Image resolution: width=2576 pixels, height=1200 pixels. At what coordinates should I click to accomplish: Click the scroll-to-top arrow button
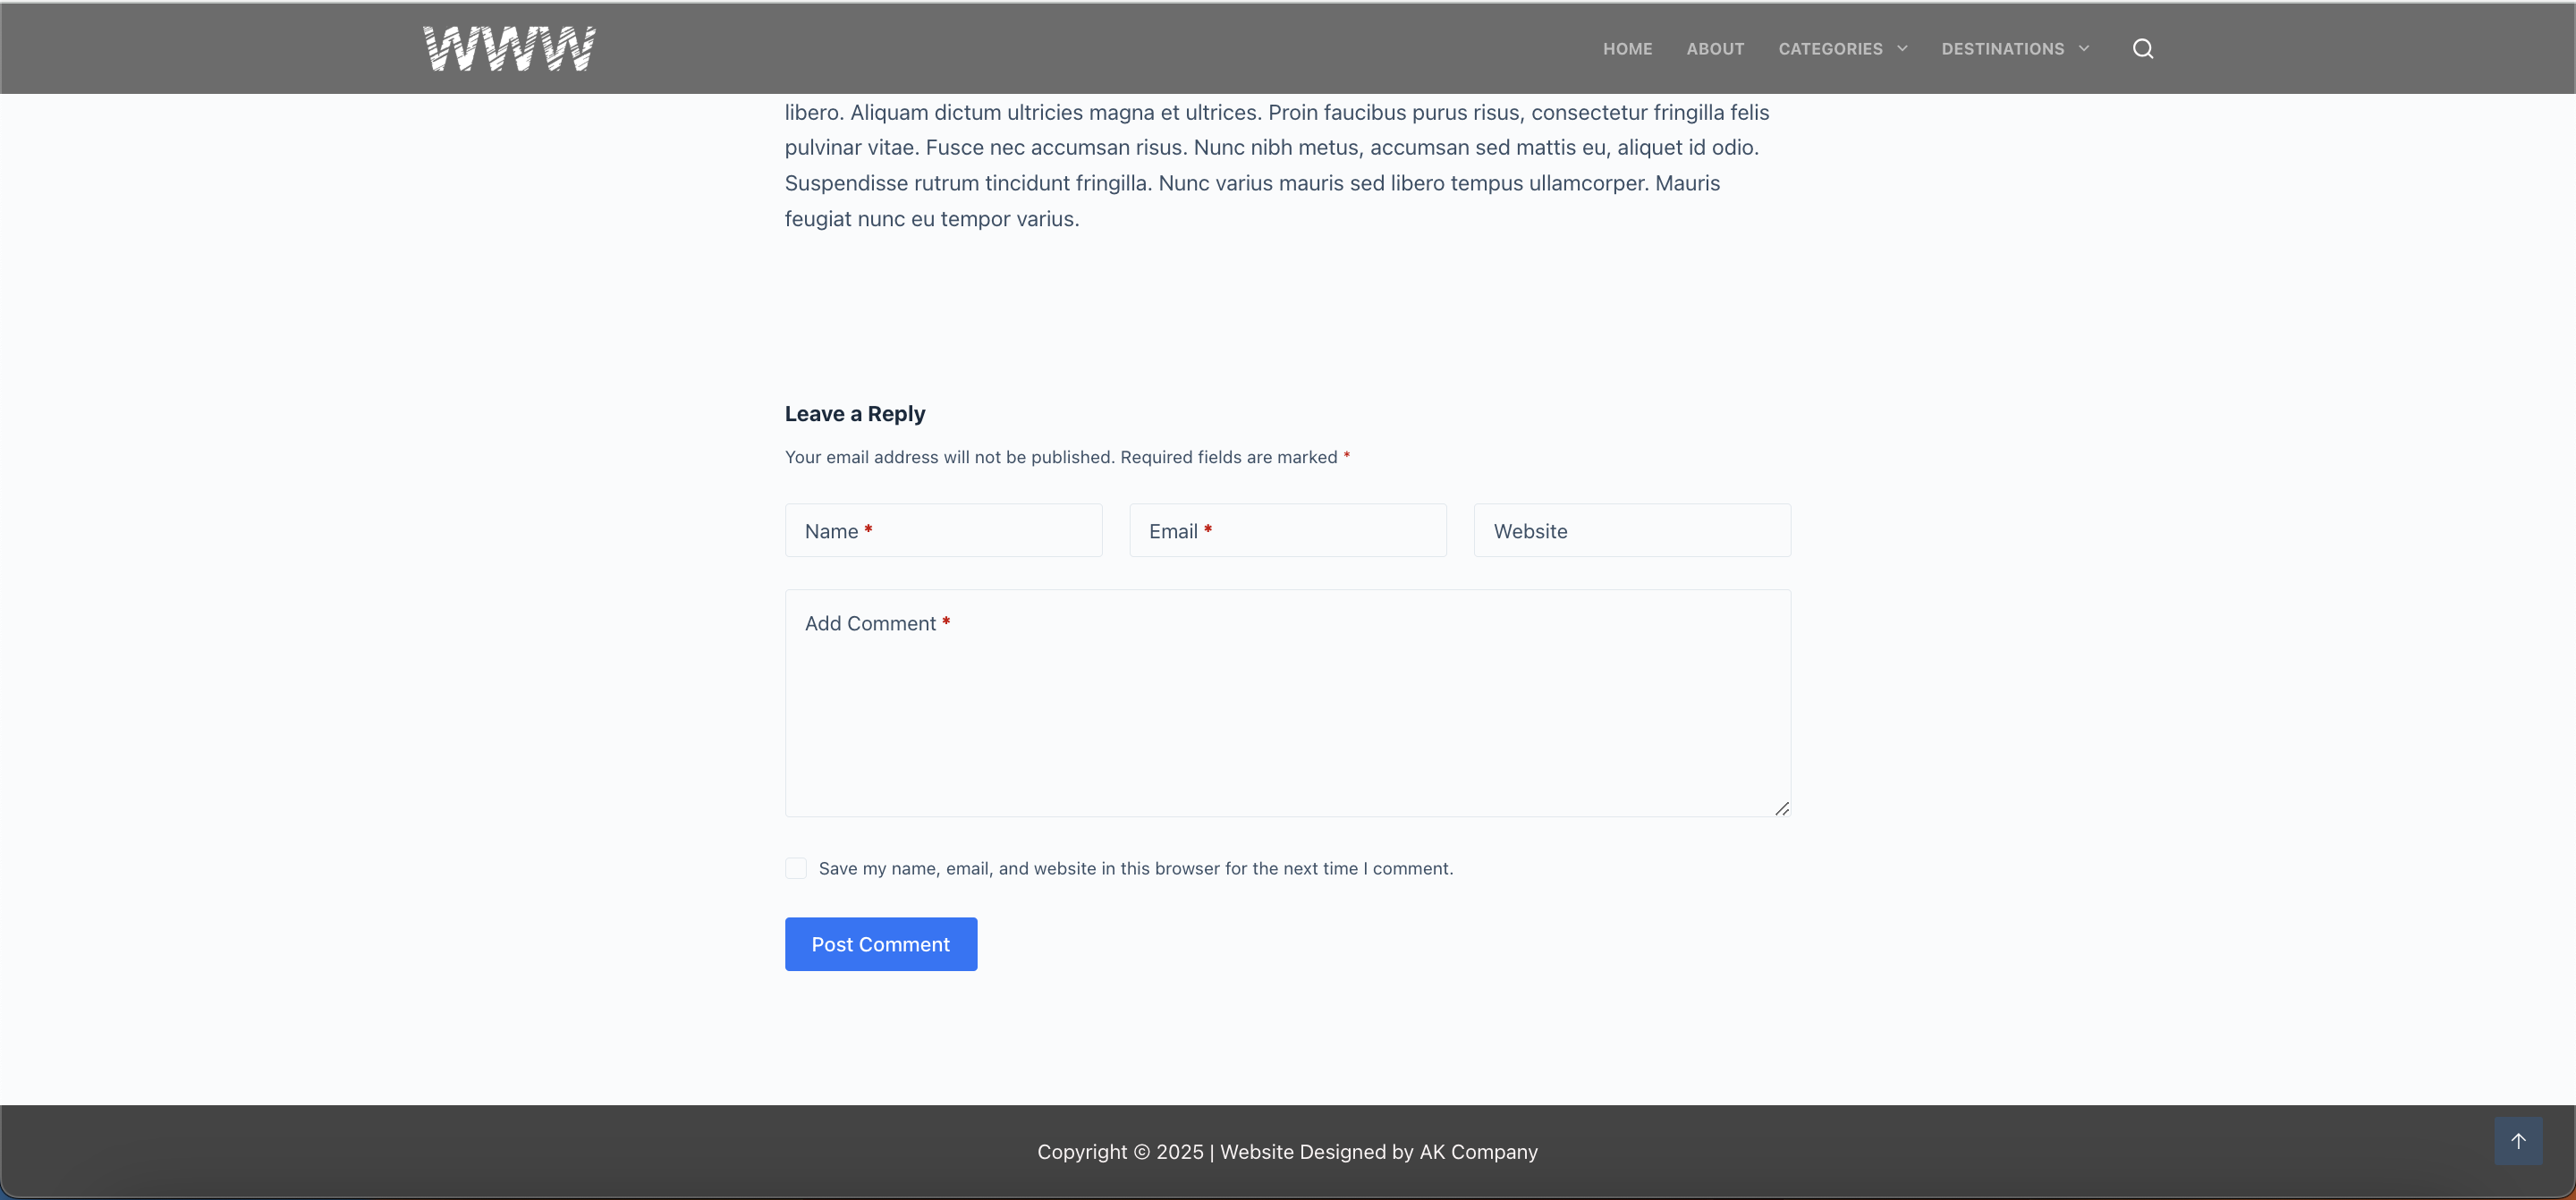tap(2517, 1141)
